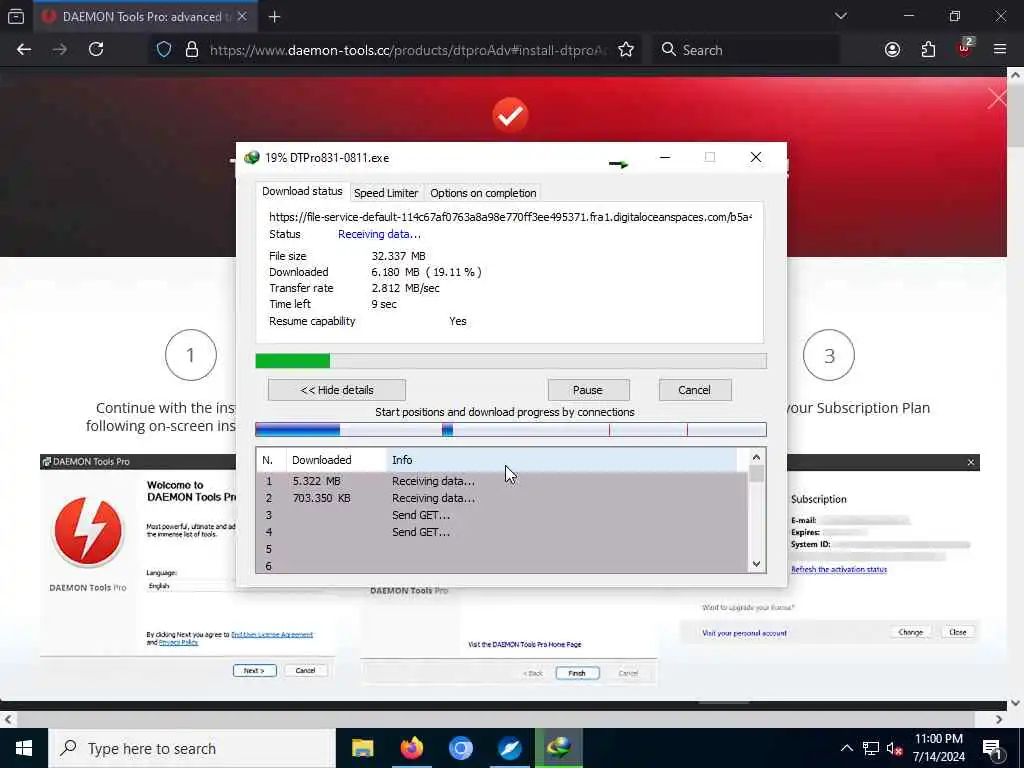Switch to the Download status tab

pos(302,191)
